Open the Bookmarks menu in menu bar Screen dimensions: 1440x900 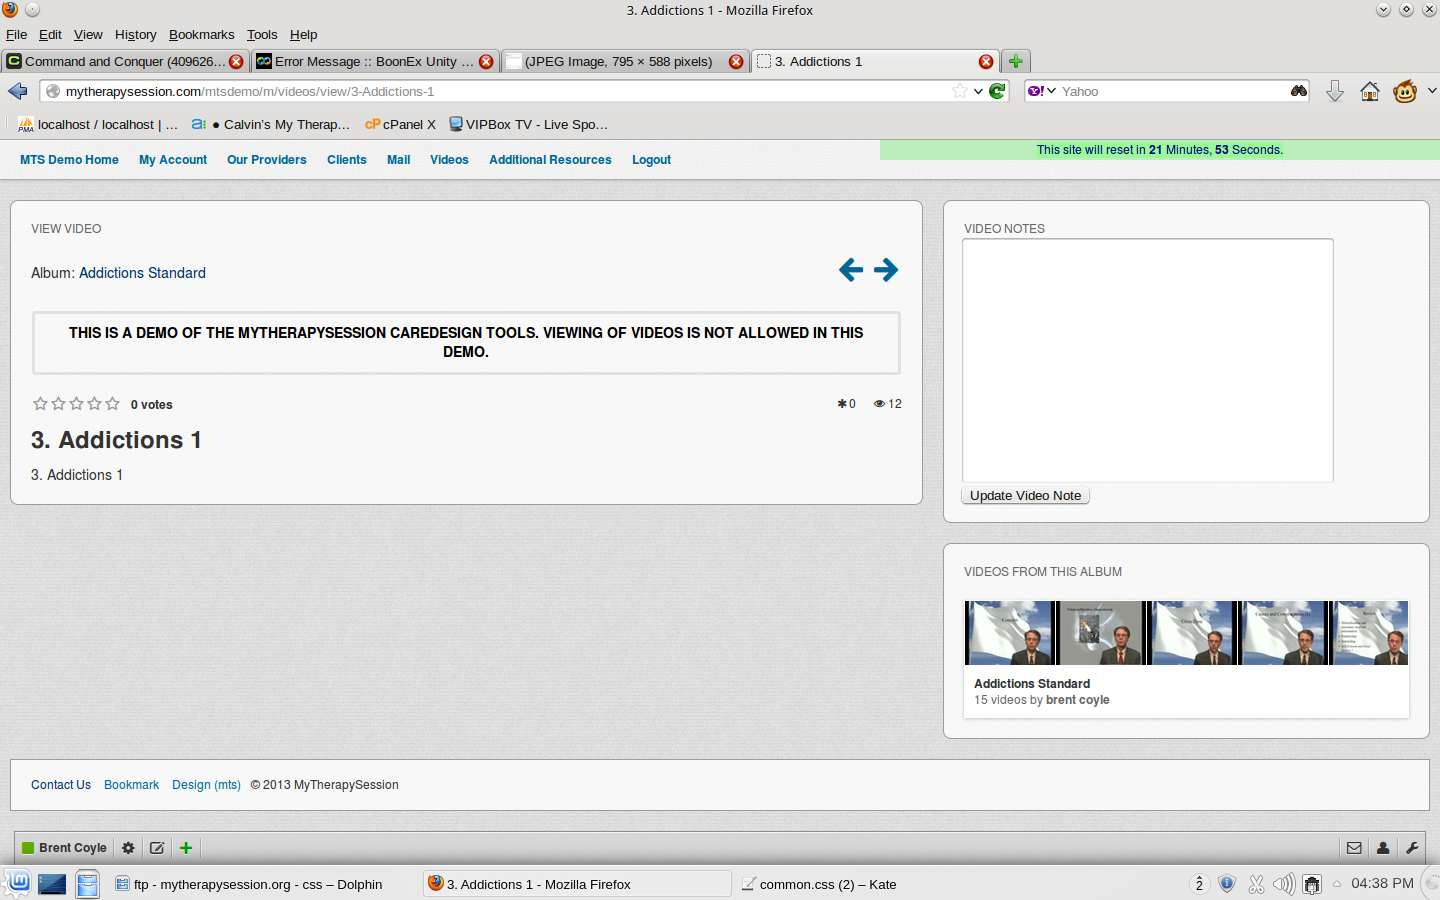(x=201, y=34)
